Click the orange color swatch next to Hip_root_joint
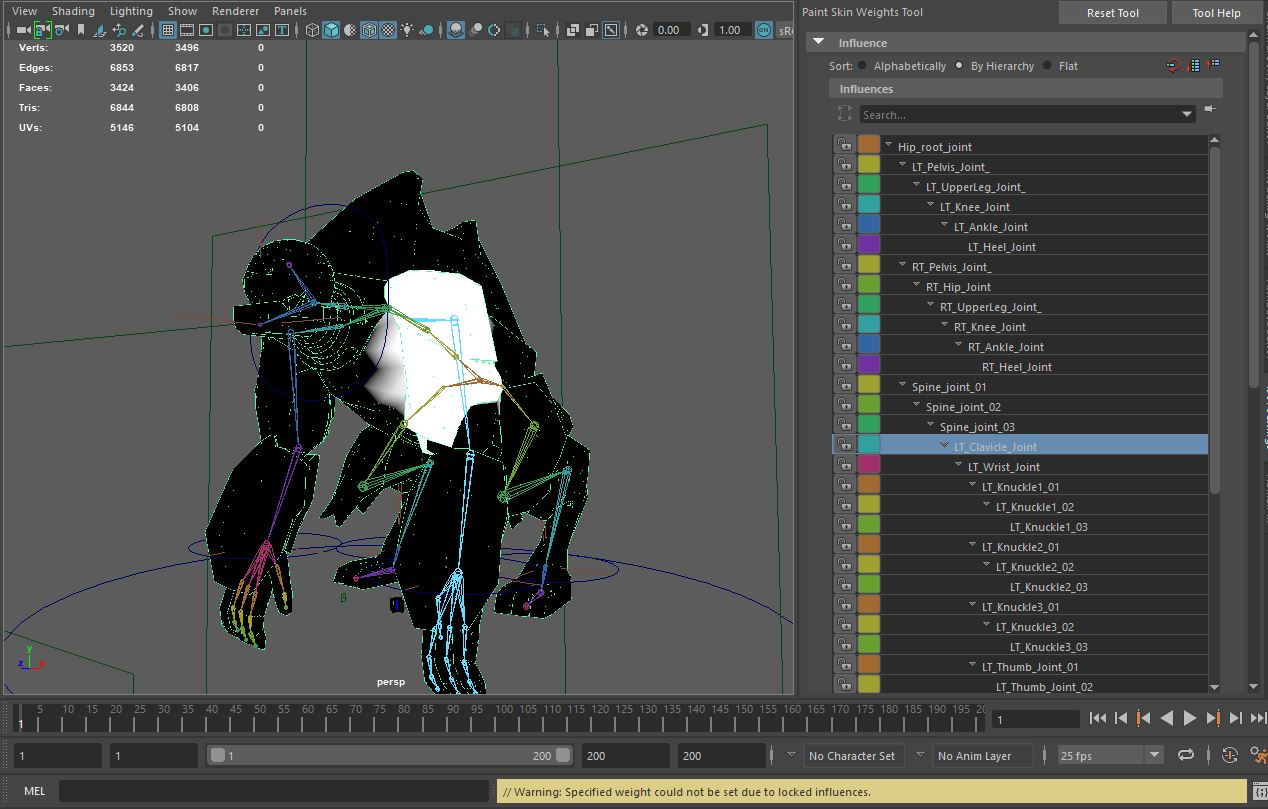1268x809 pixels. point(869,146)
